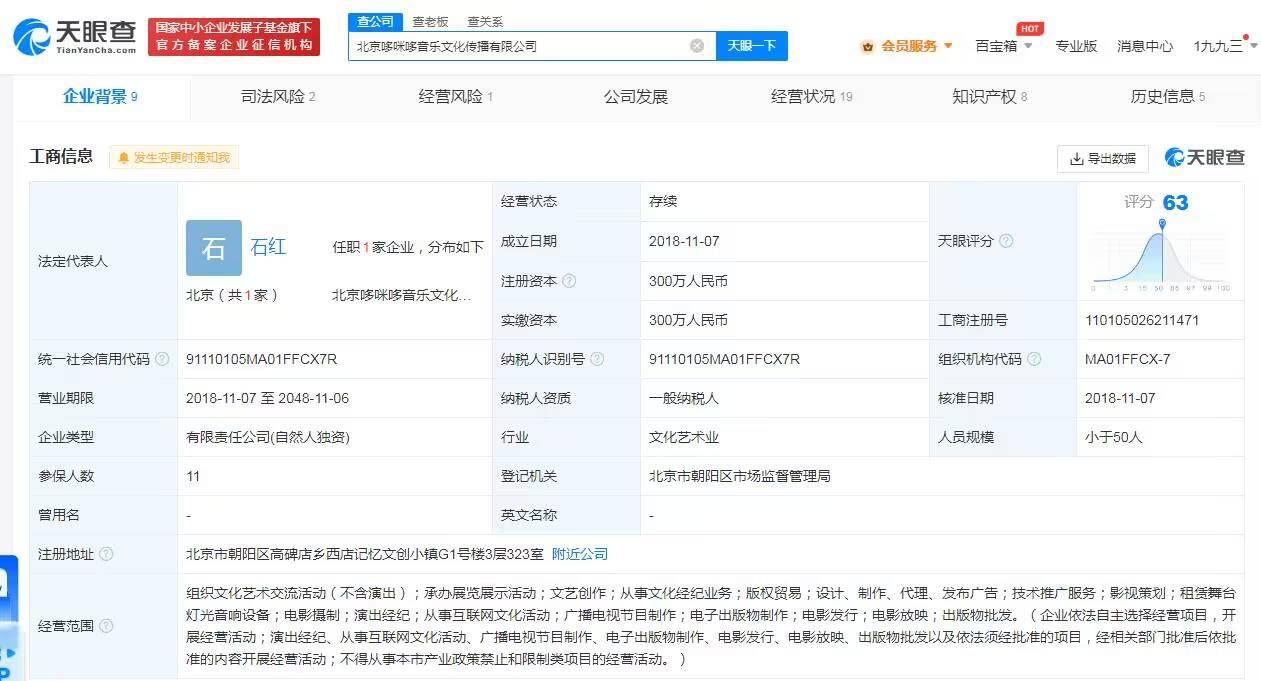Click the 石 avatar of the legal representative
This screenshot has height=681, width=1261.
click(214, 248)
